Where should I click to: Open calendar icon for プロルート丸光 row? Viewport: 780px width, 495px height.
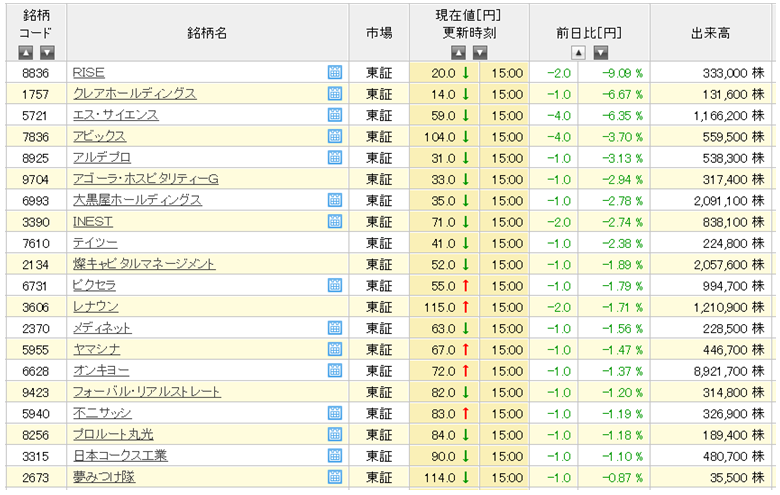coord(335,434)
